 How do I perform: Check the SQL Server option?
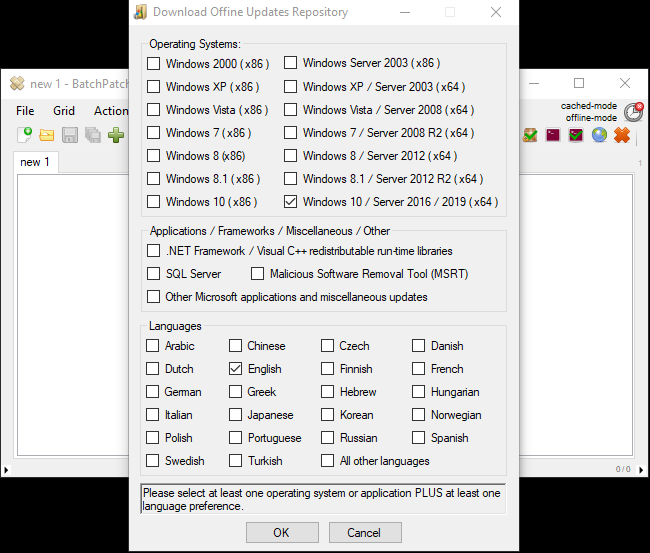(153, 274)
